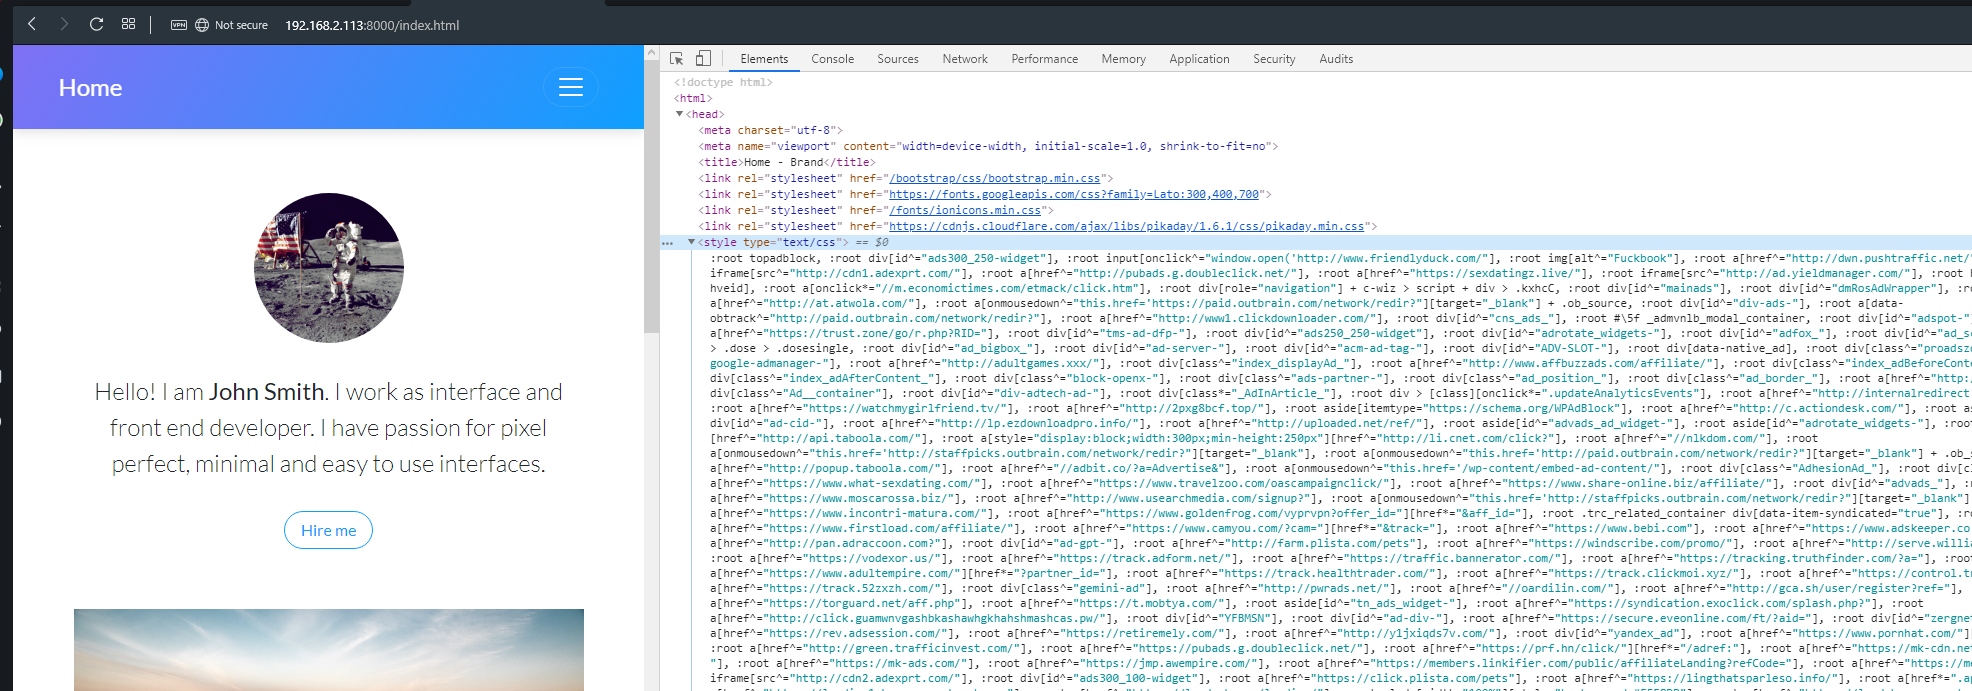
Task: Click the ellipsis beside the style node
Action: [667, 242]
